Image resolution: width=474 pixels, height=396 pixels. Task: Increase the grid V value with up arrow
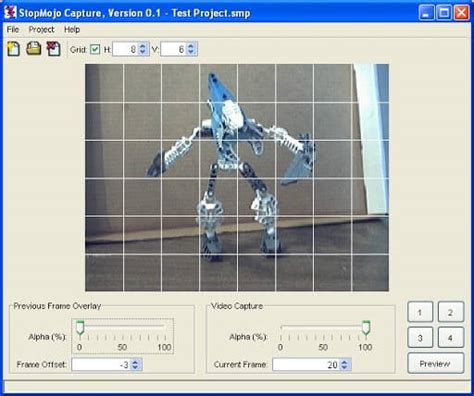[191, 46]
